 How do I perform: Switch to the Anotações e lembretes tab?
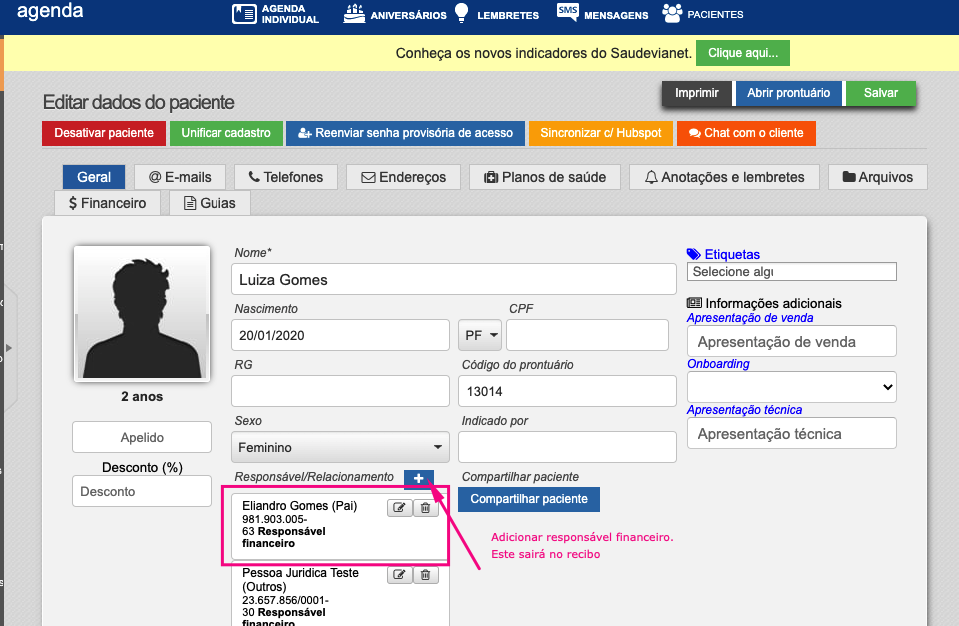tap(724, 177)
